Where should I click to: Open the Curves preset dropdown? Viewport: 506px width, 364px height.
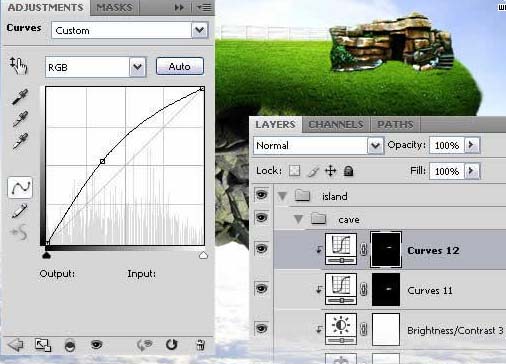(x=200, y=30)
